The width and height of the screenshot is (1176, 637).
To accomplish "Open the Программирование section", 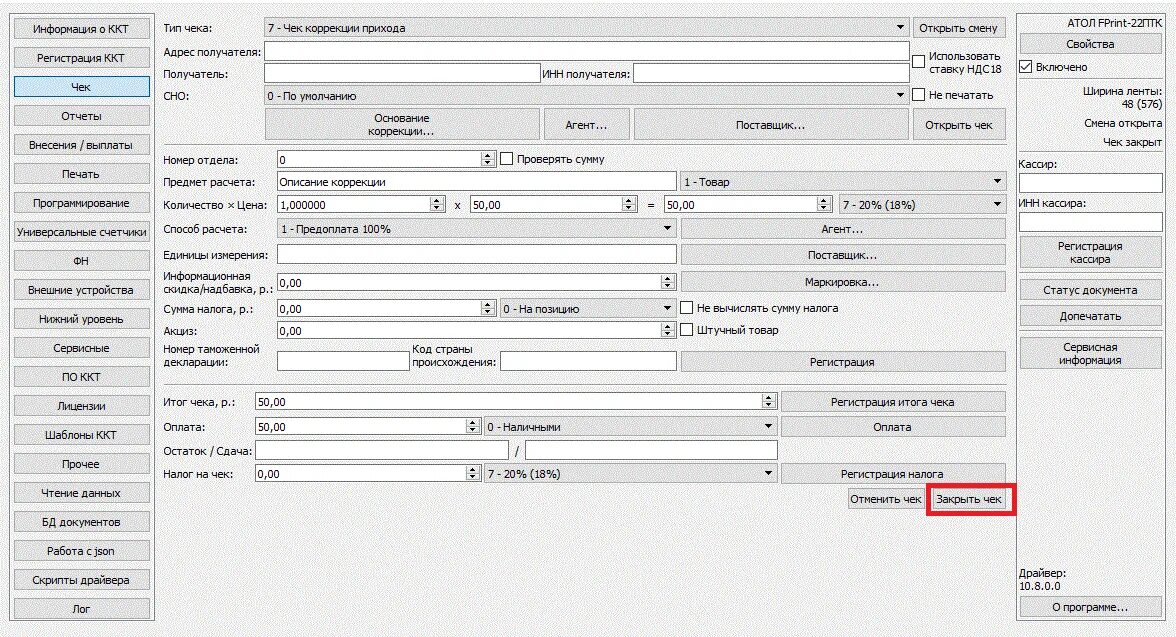I will pyautogui.click(x=81, y=203).
